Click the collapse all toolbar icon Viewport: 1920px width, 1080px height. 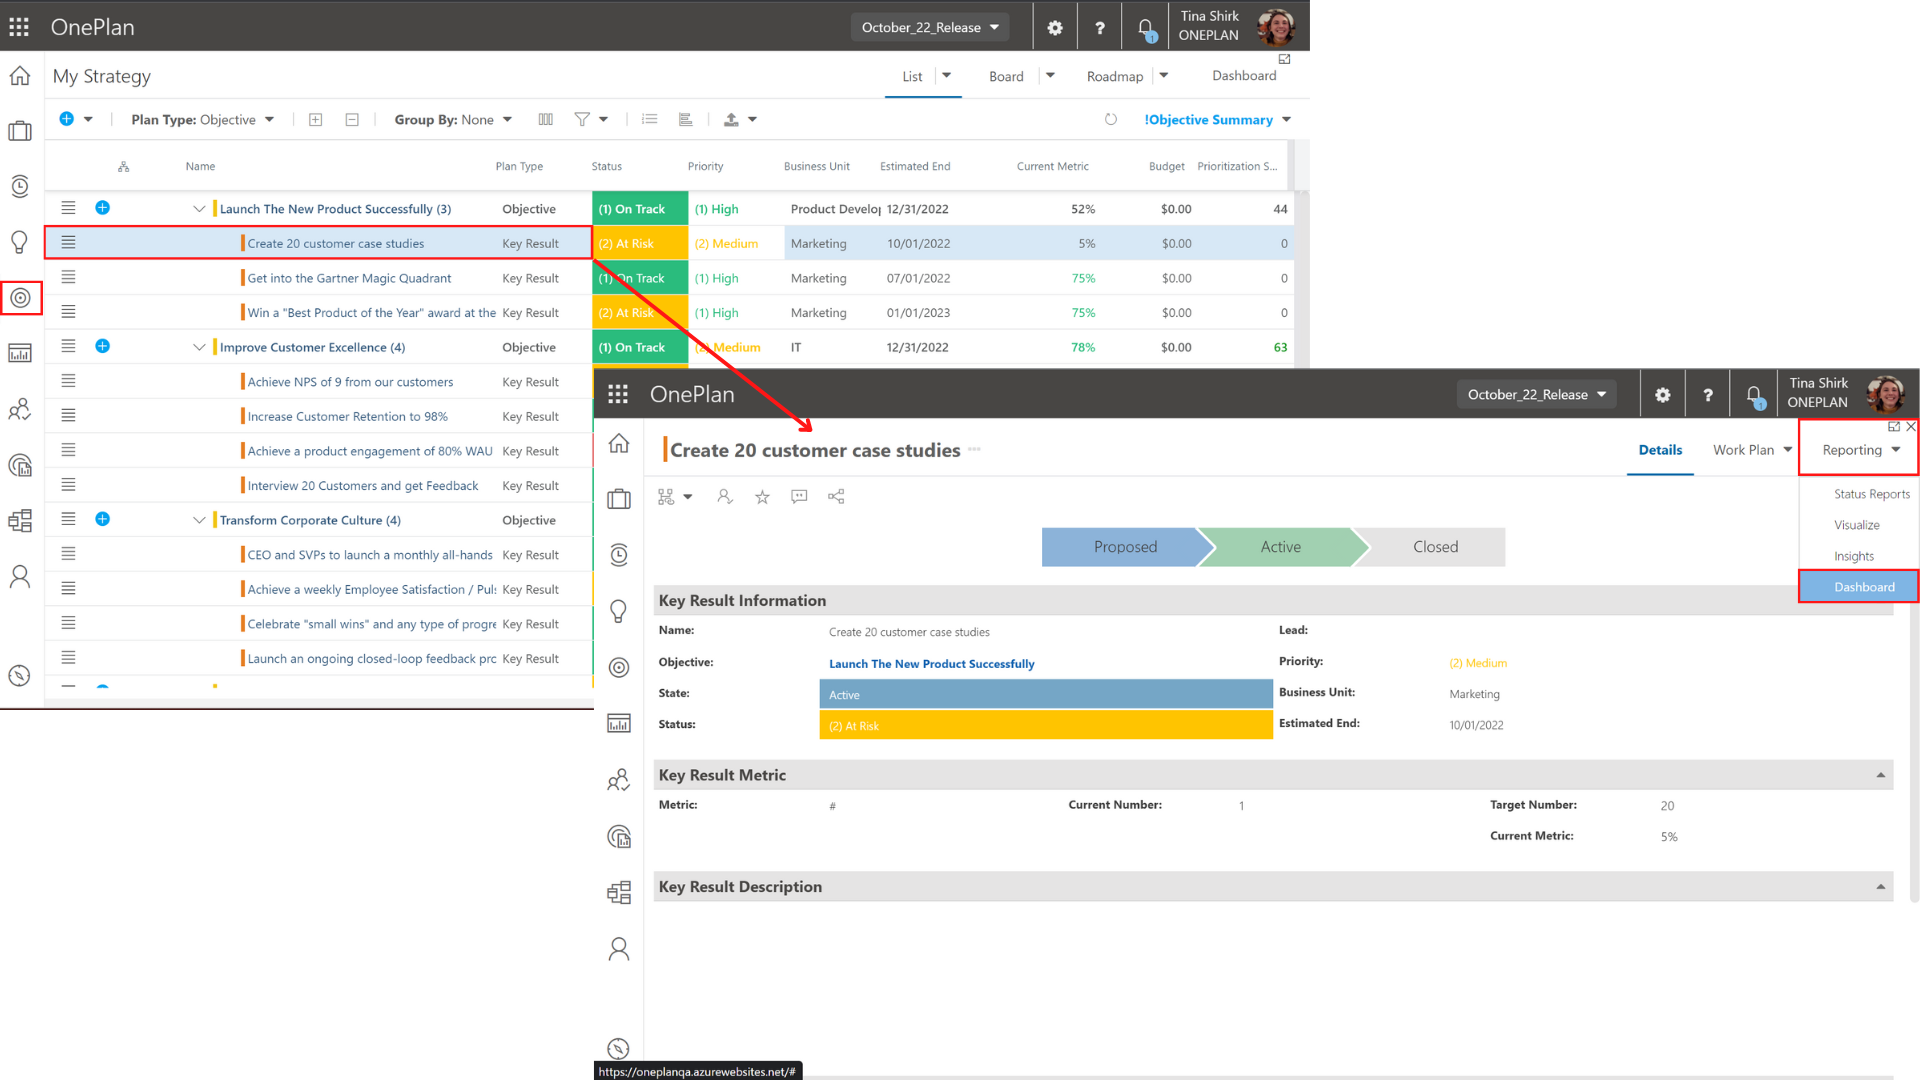tap(352, 119)
